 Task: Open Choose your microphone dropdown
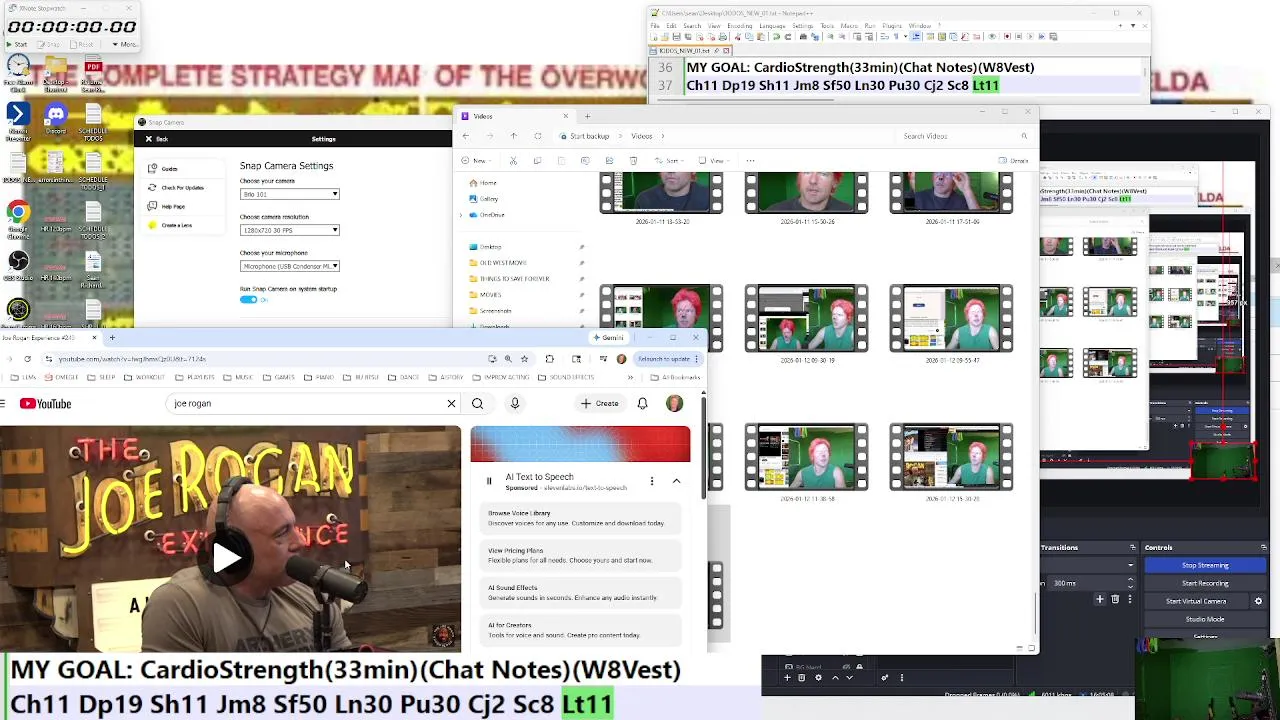pyautogui.click(x=290, y=266)
